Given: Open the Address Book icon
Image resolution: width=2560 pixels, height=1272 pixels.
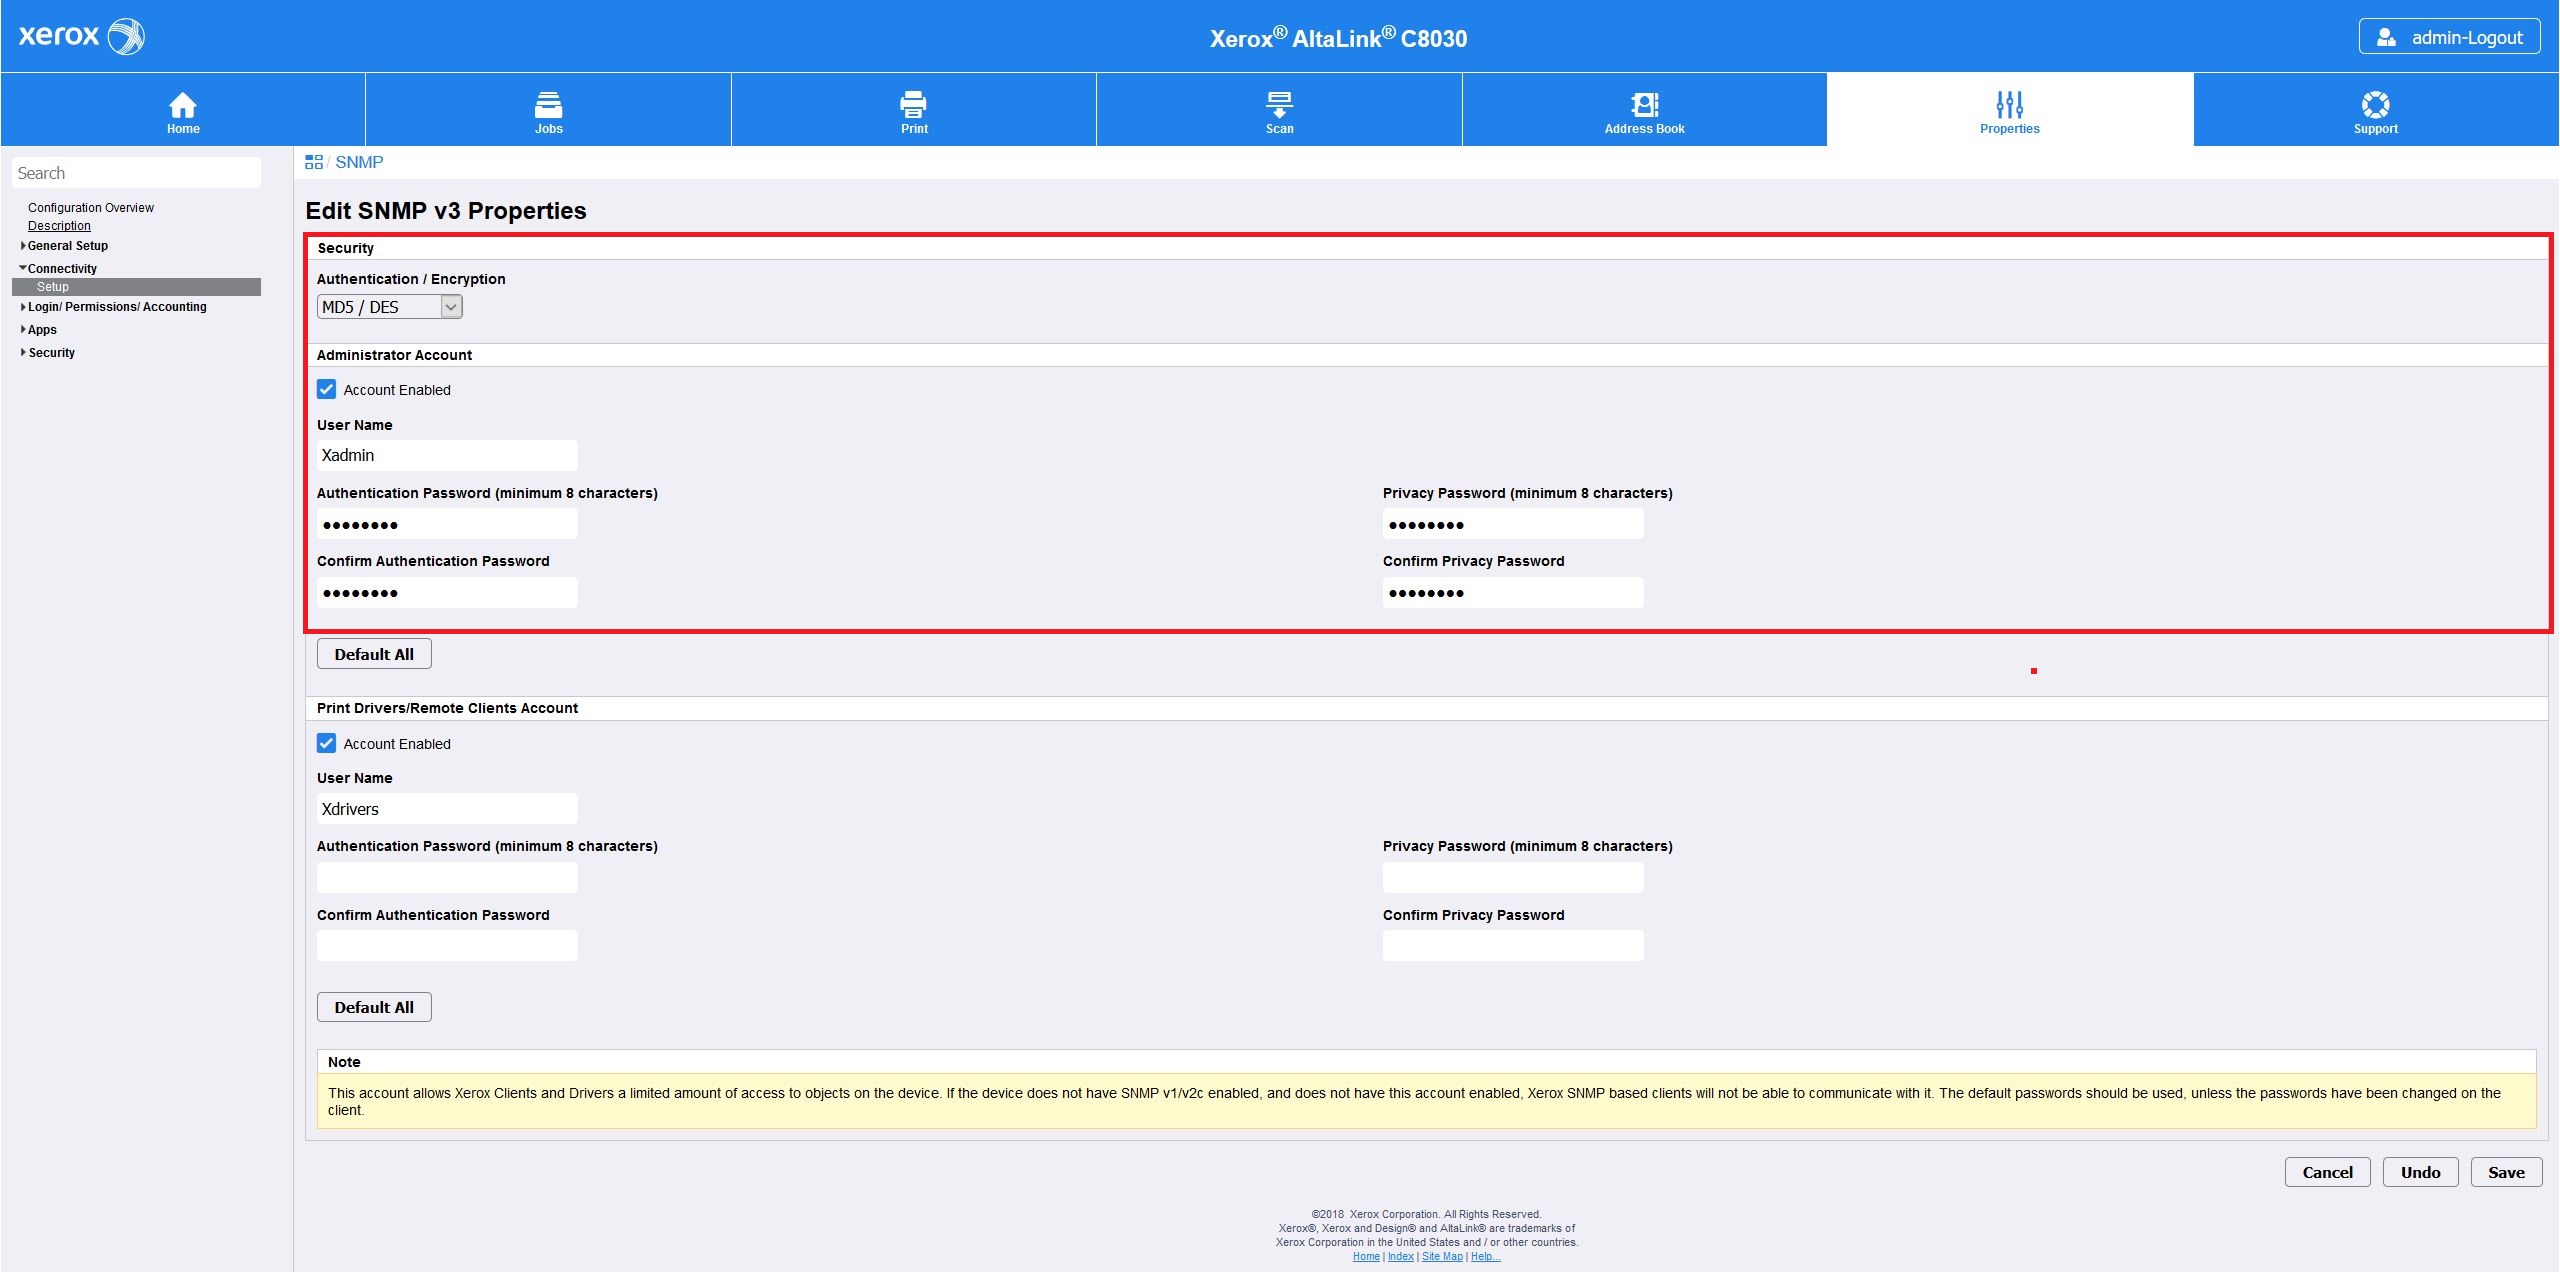Looking at the screenshot, I should click(x=1644, y=104).
